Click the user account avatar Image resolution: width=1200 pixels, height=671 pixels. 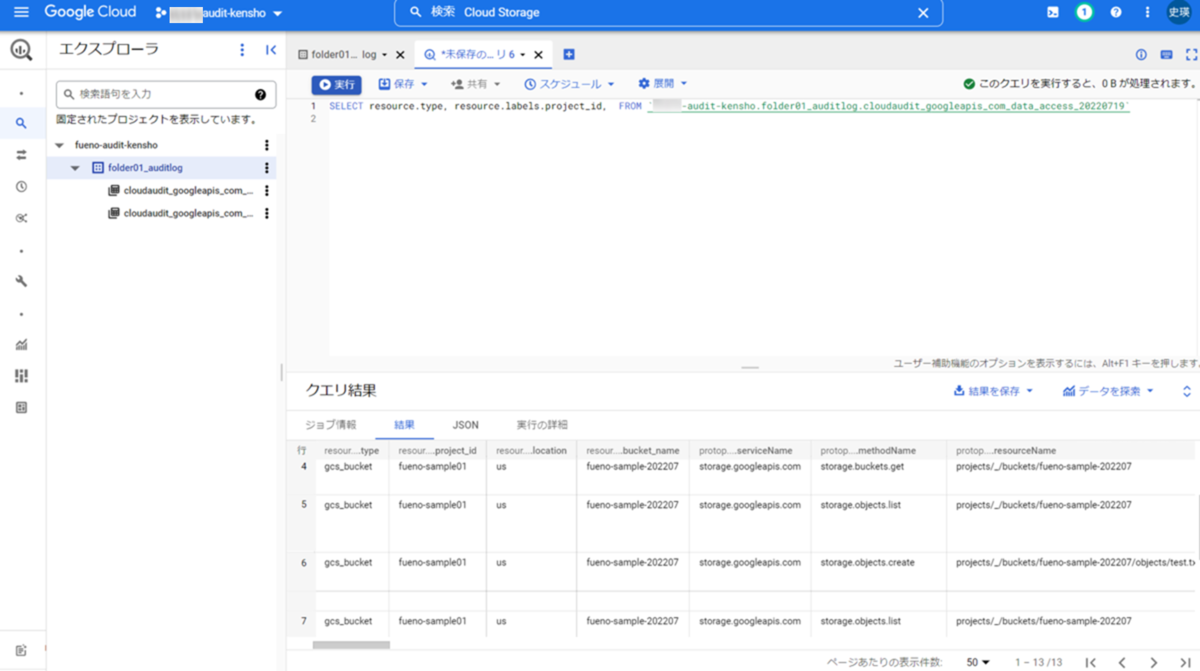[x=1179, y=13]
